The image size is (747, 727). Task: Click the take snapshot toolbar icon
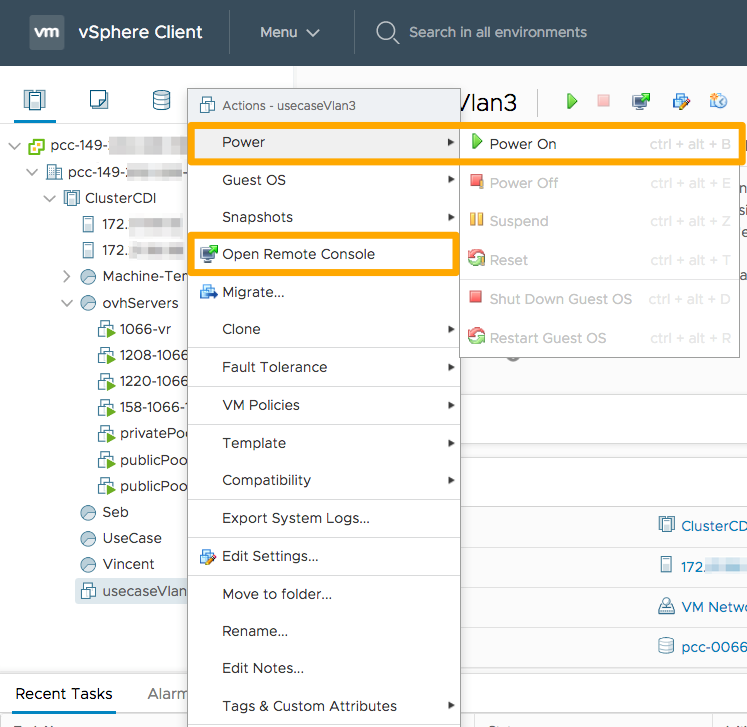tap(718, 101)
